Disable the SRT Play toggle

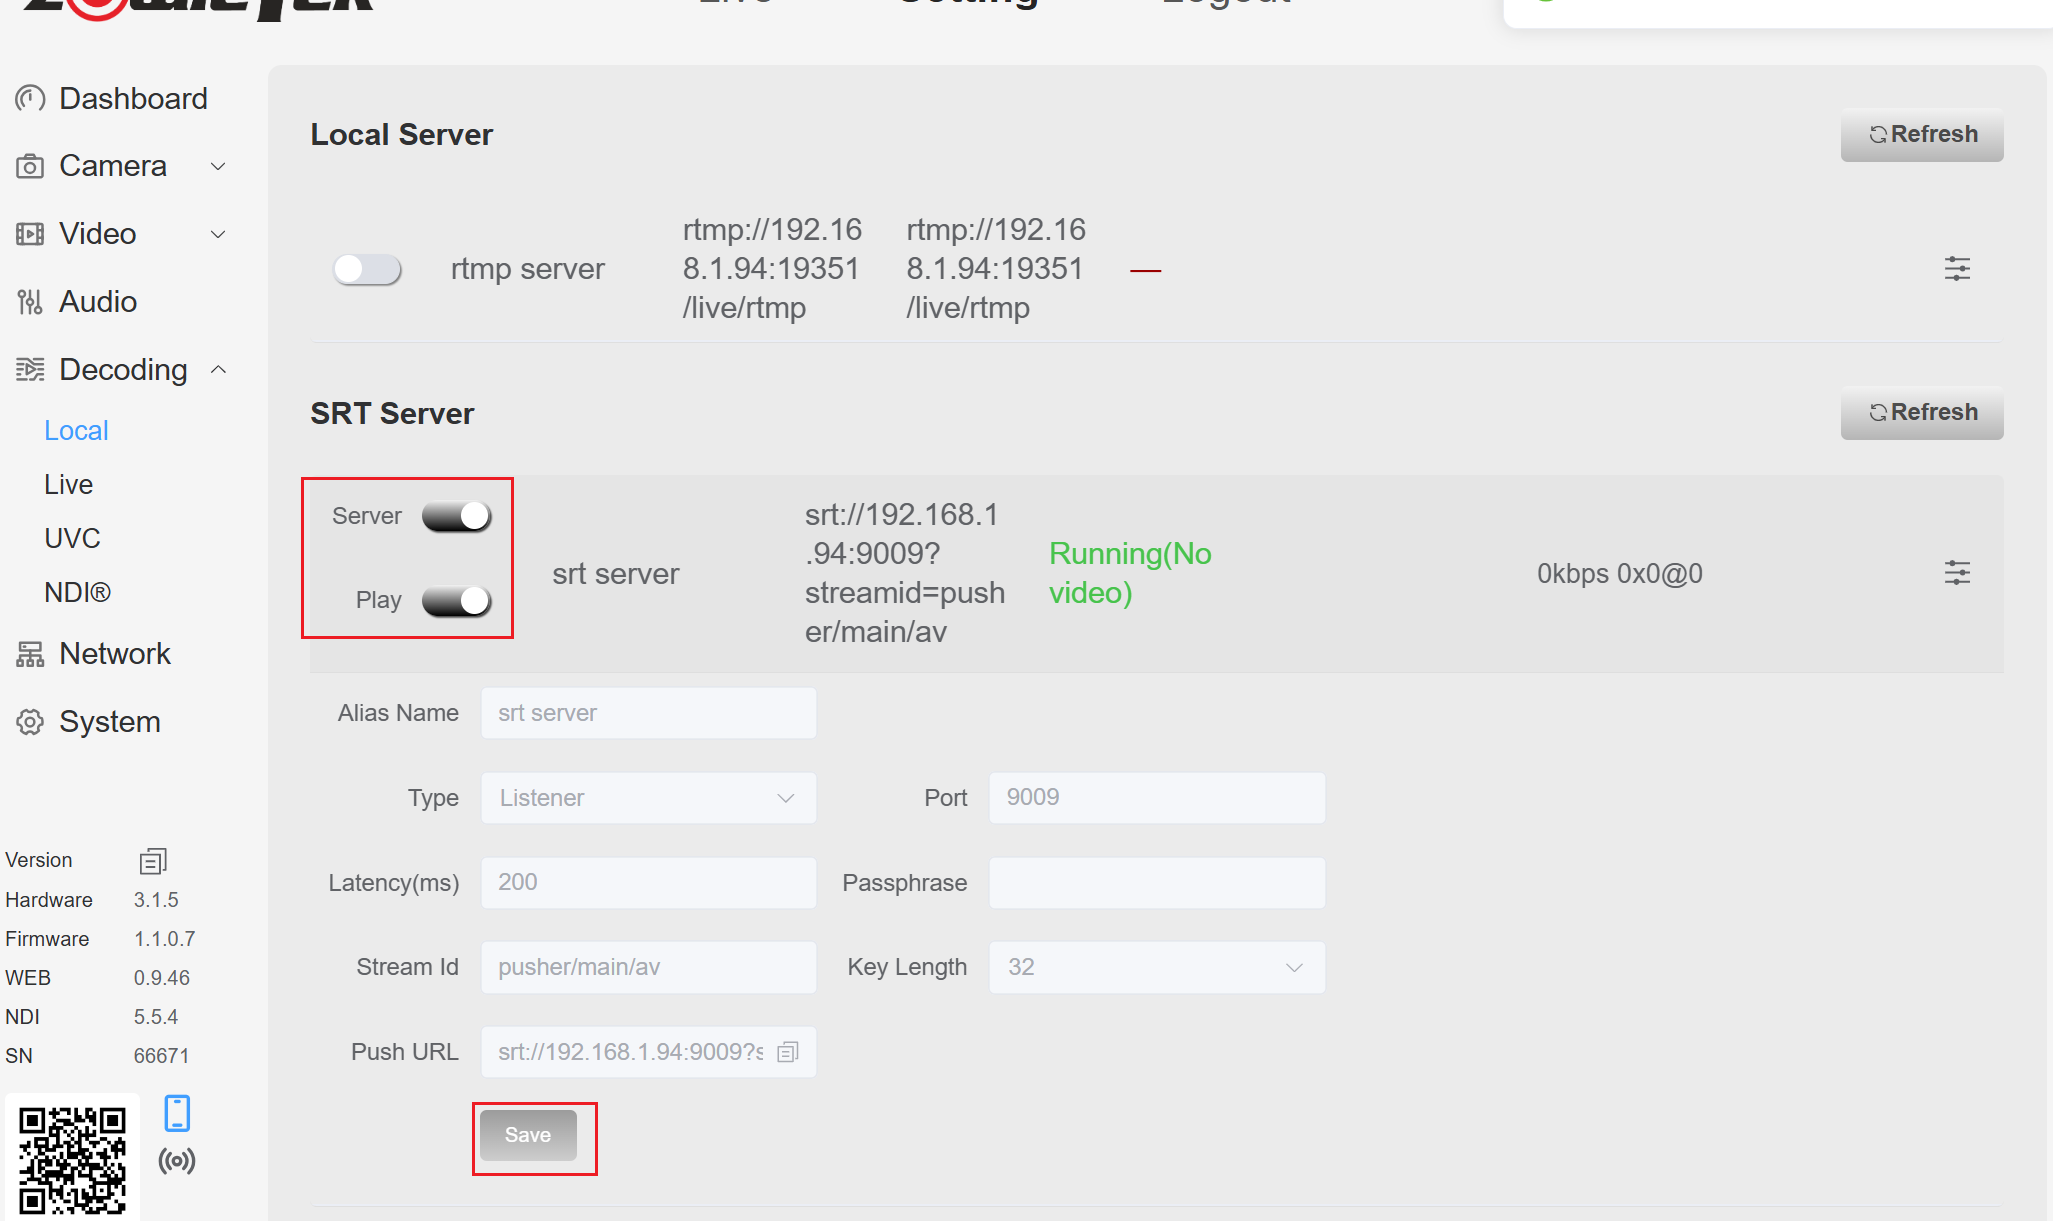[x=457, y=600]
